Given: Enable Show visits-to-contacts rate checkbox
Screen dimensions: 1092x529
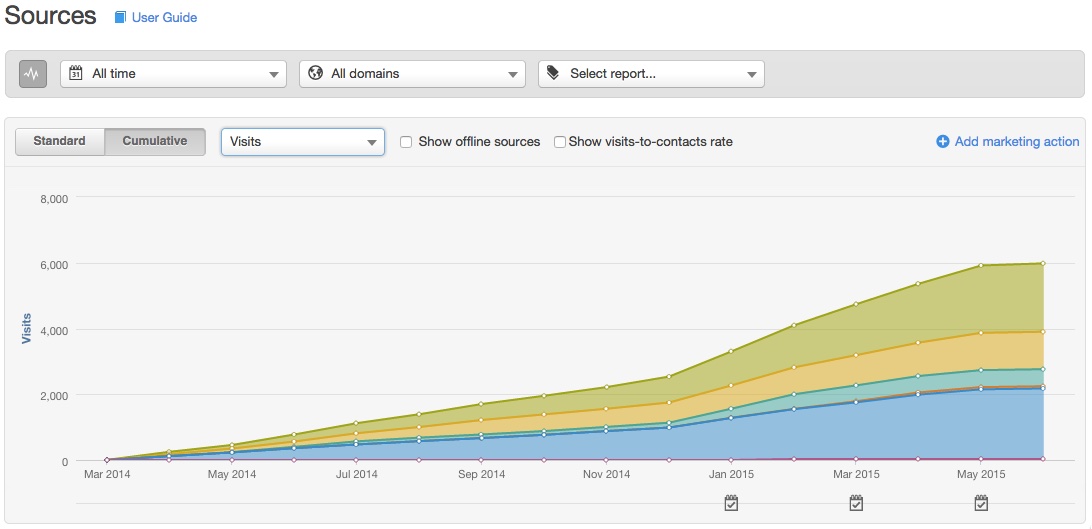Looking at the screenshot, I should tap(560, 142).
